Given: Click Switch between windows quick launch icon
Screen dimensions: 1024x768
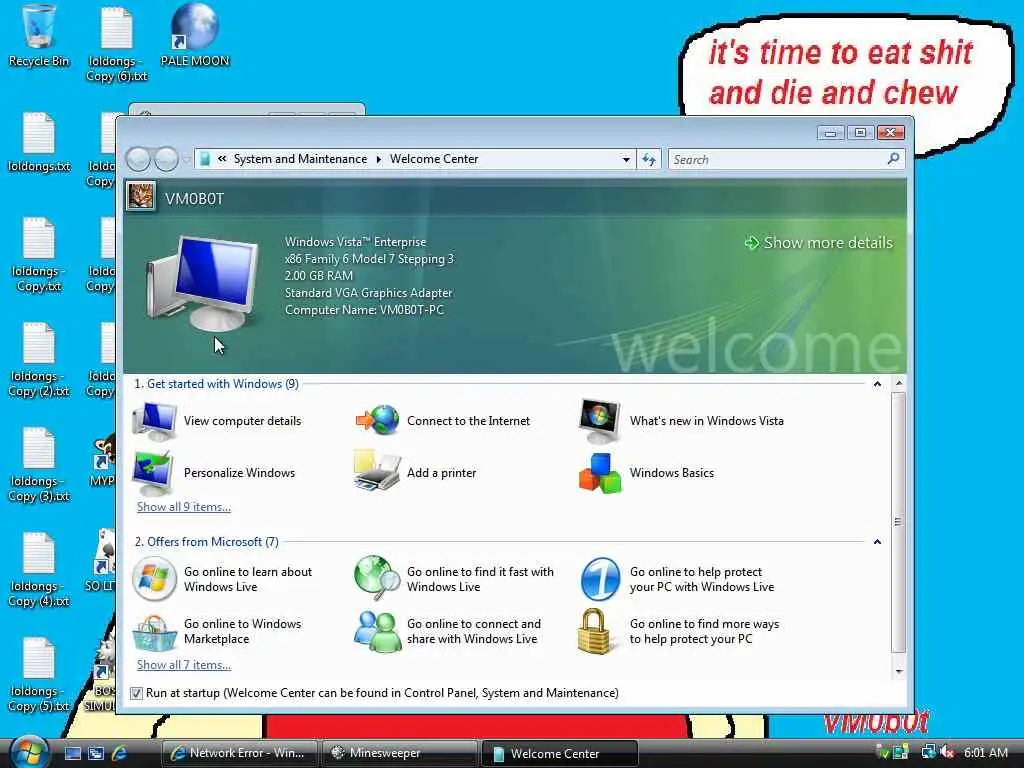Looking at the screenshot, I should pyautogui.click(x=96, y=754).
